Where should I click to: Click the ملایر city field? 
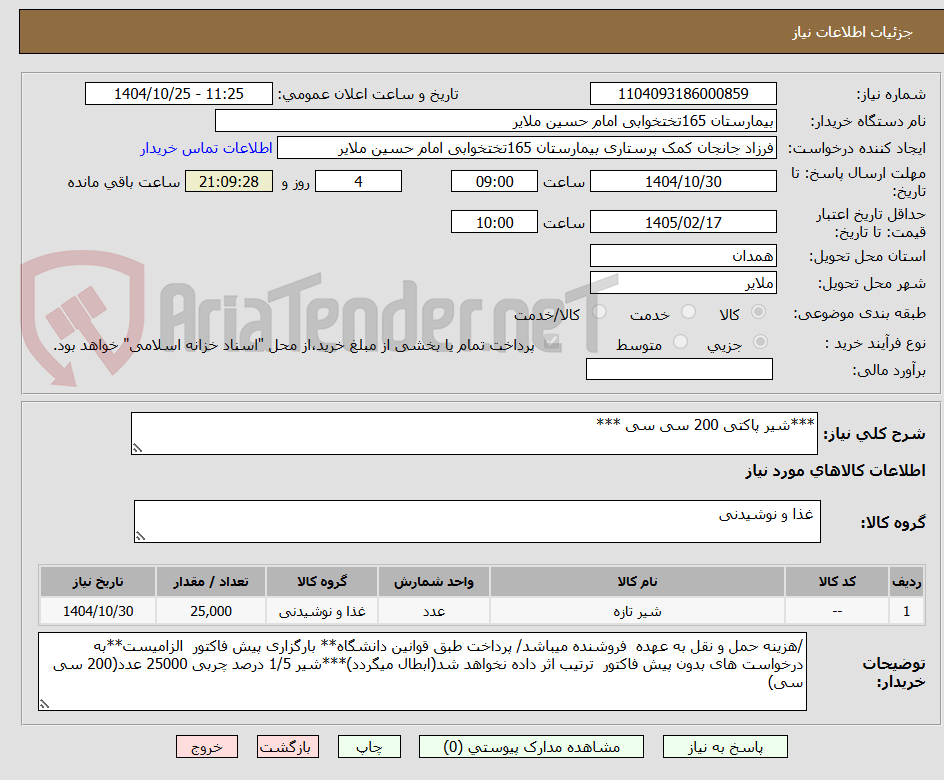683,283
